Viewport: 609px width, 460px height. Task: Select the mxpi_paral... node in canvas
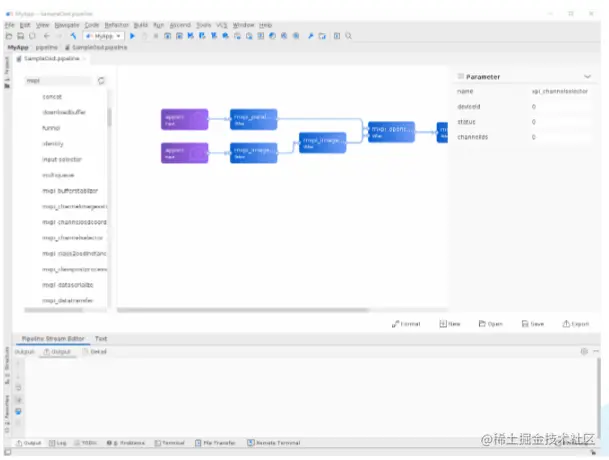coord(254,120)
